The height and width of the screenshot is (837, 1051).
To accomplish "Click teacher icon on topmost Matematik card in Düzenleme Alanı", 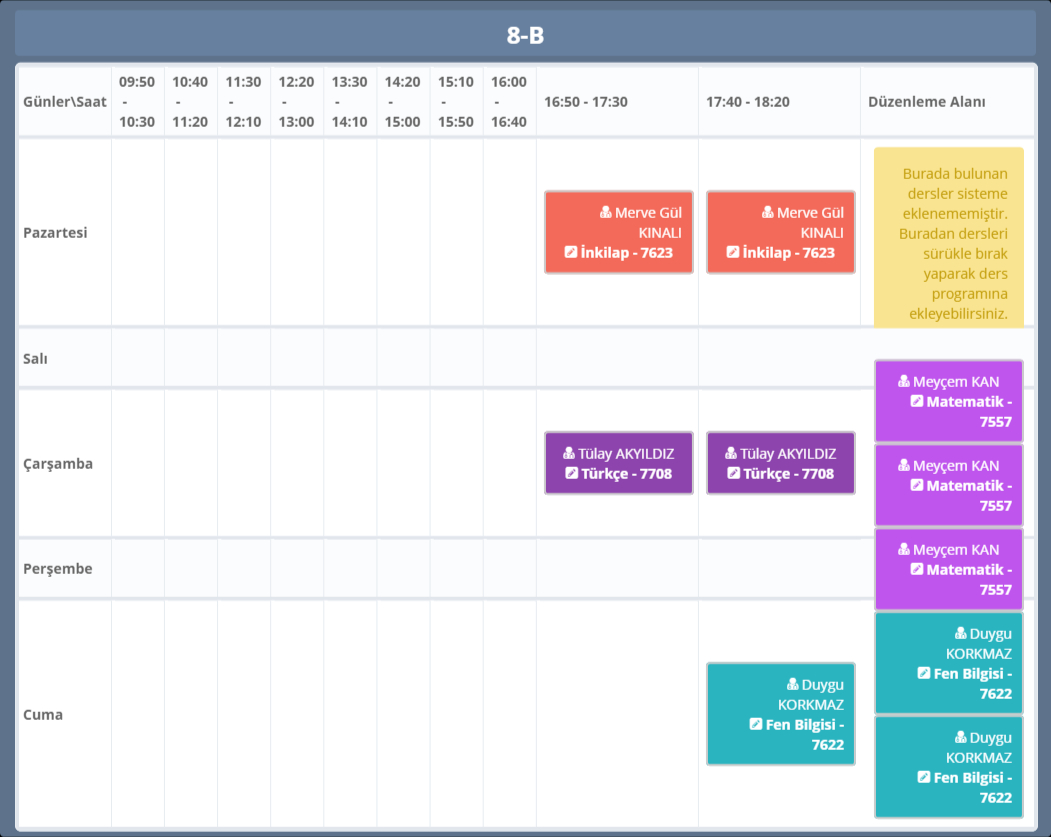I will 904,382.
